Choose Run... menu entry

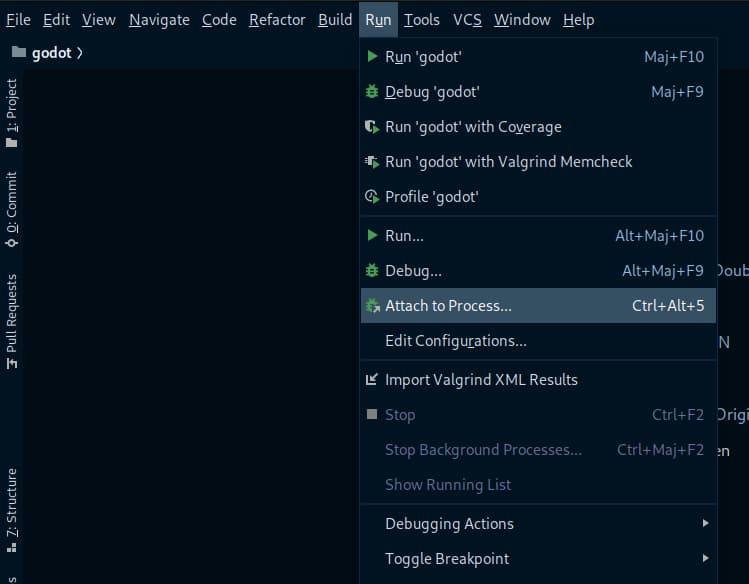(538, 235)
